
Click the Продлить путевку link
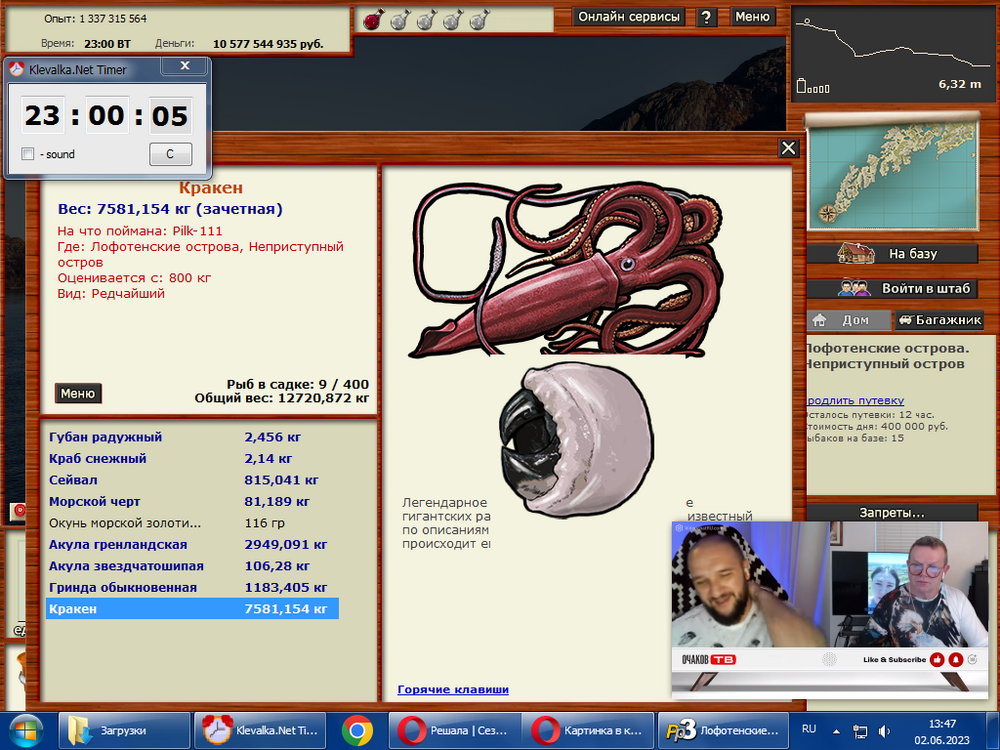[853, 400]
